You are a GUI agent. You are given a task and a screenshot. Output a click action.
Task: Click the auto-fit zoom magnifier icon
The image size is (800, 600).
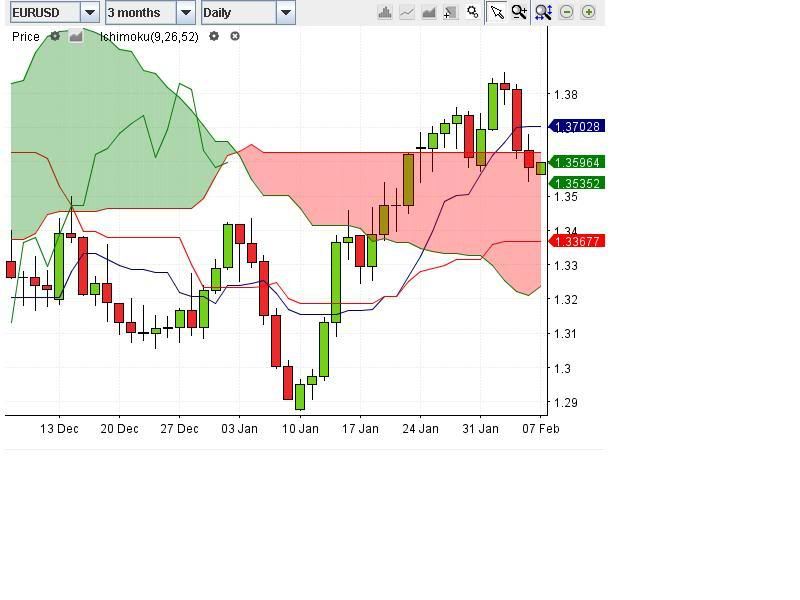click(x=543, y=12)
